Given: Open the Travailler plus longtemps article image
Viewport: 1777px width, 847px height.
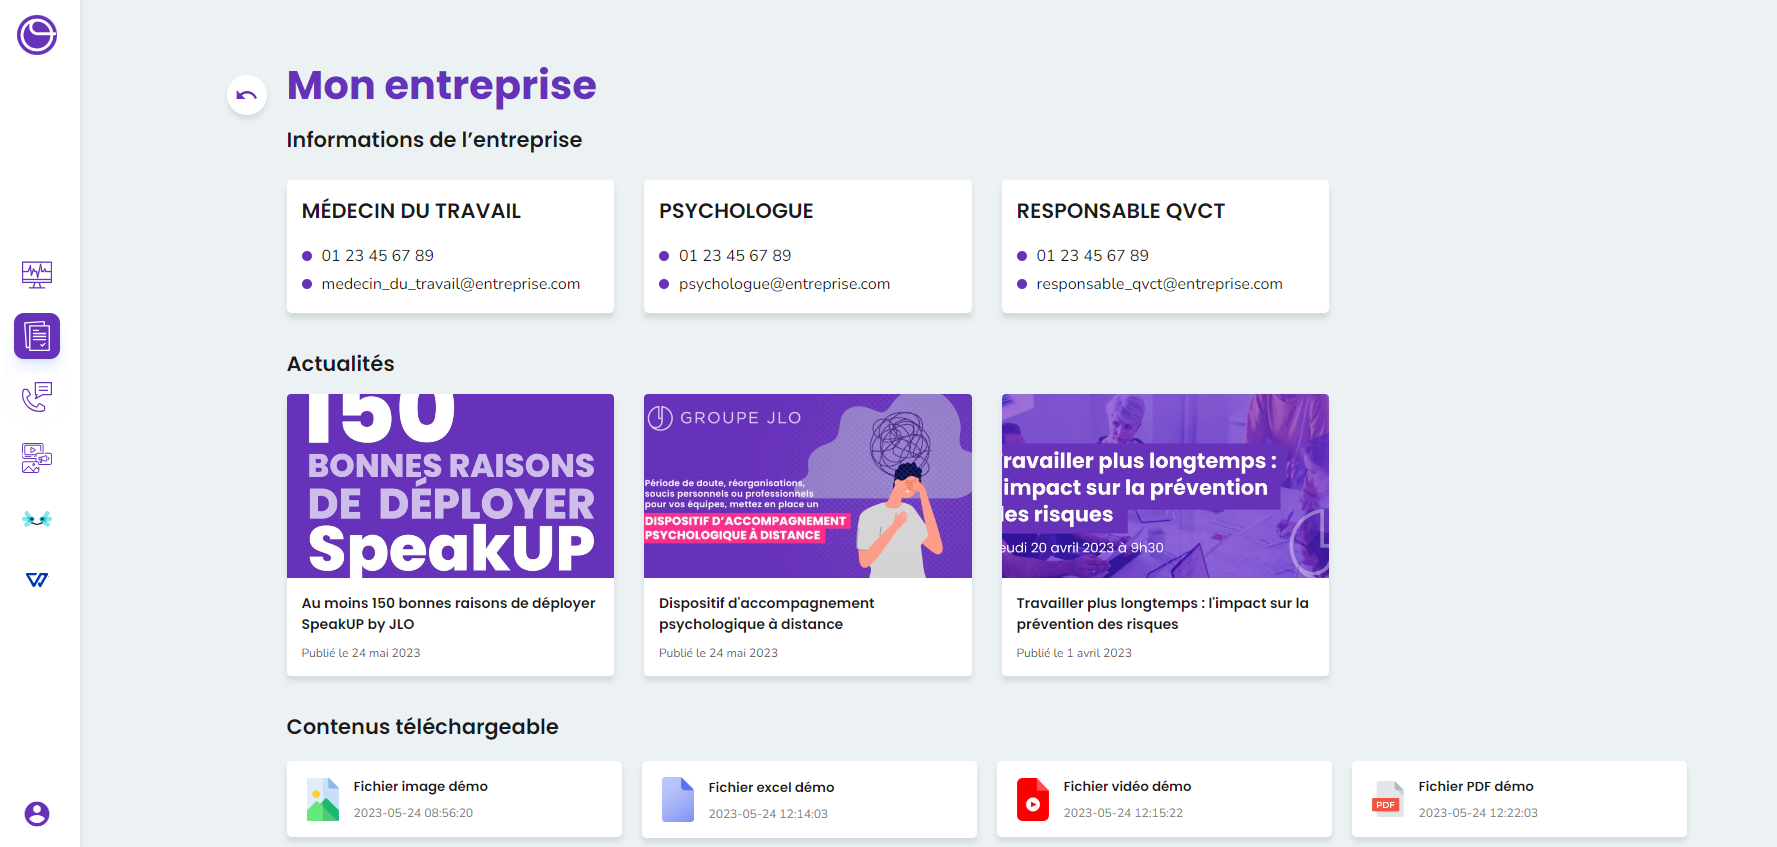Looking at the screenshot, I should (x=1165, y=486).
